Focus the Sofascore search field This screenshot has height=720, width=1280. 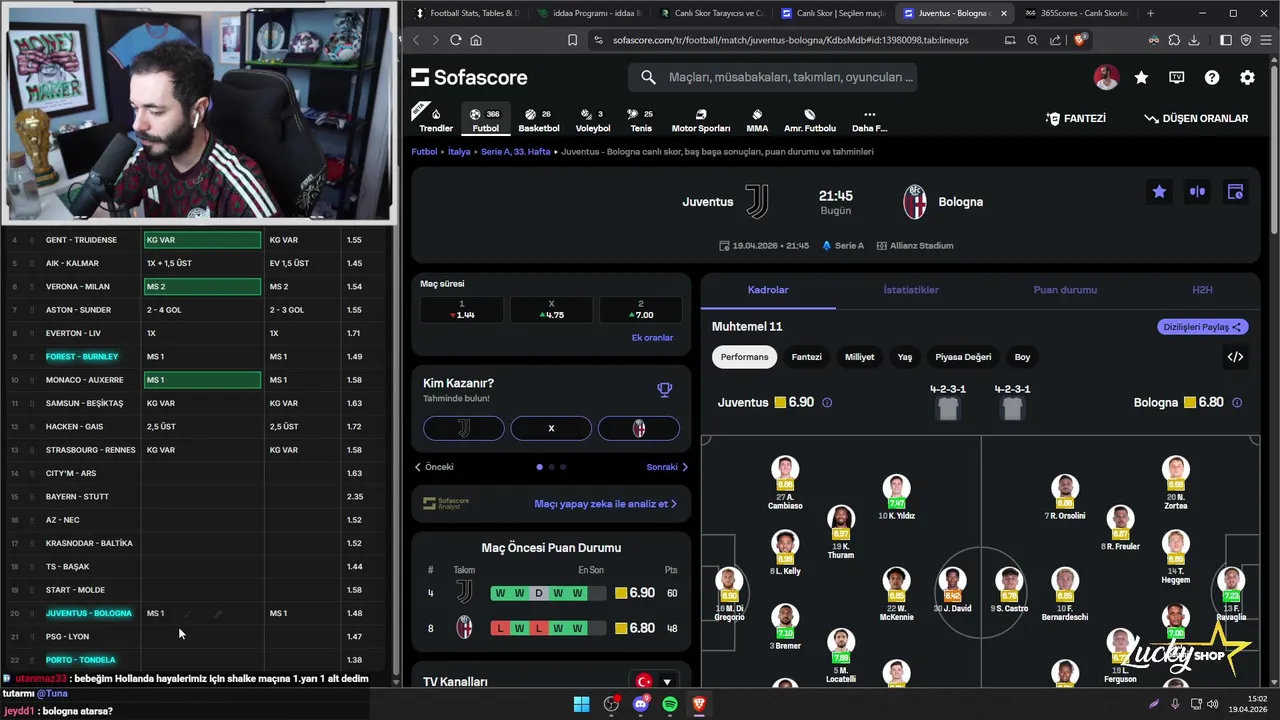(x=773, y=77)
